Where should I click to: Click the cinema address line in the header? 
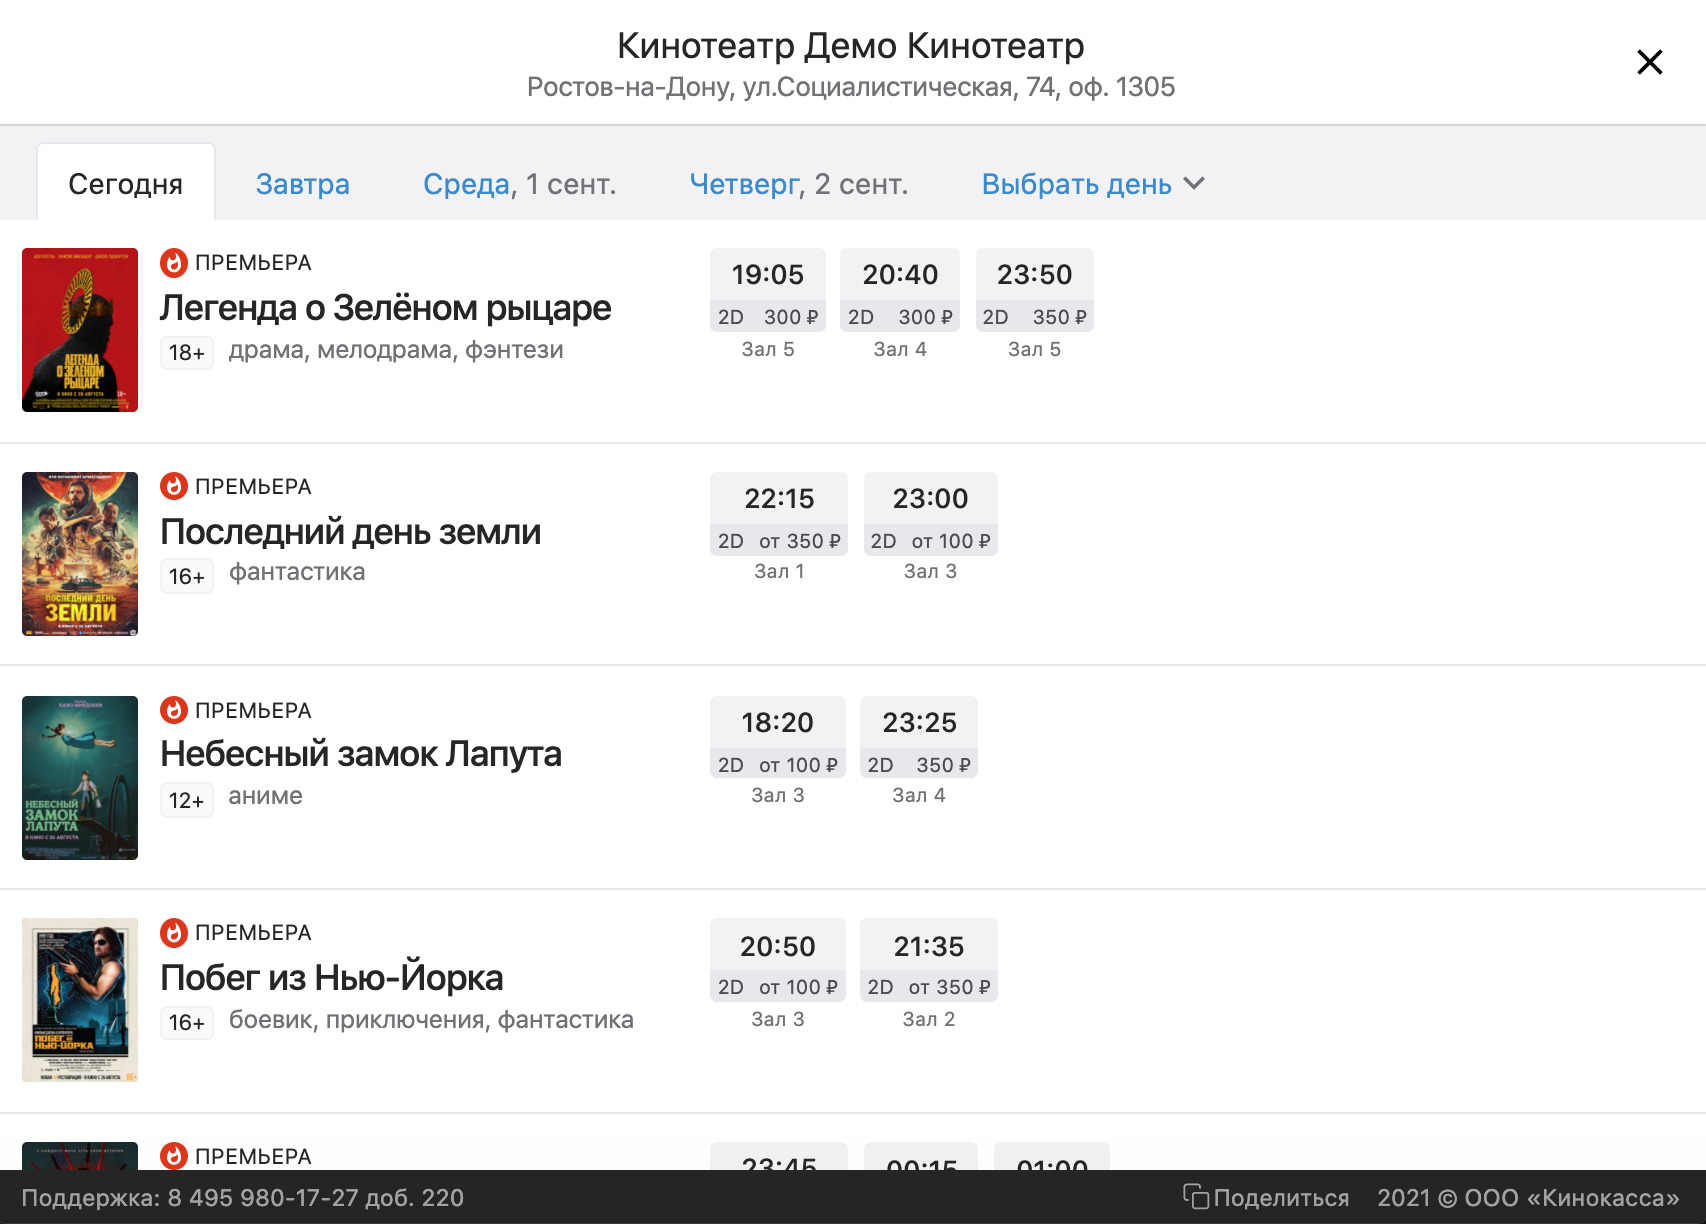pyautogui.click(x=851, y=87)
